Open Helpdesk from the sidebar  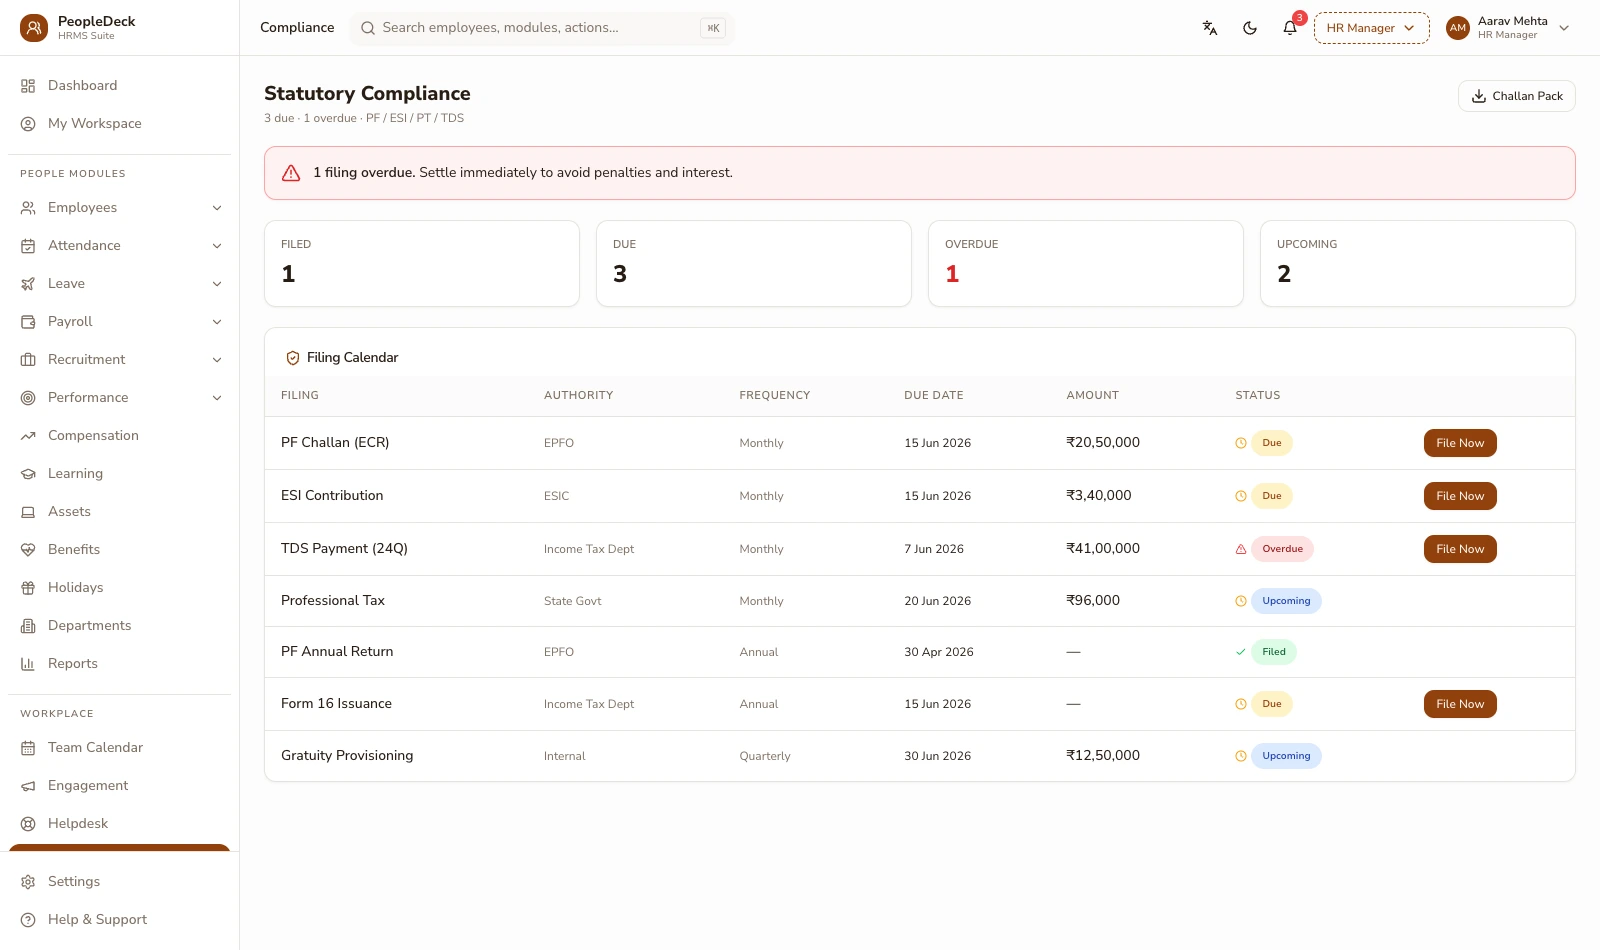tap(120, 824)
